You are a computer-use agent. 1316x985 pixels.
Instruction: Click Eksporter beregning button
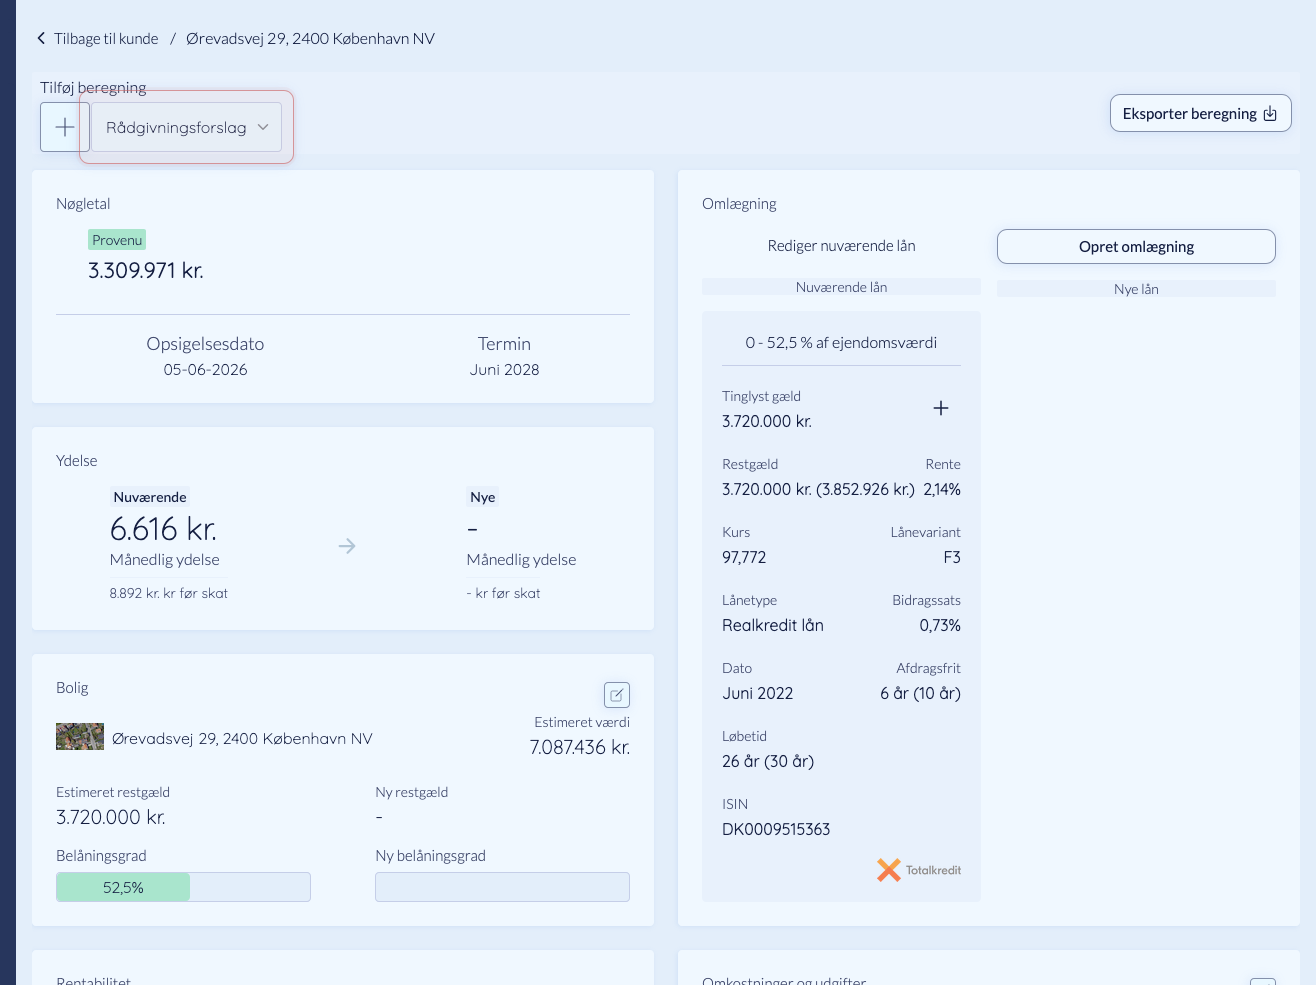pos(1200,114)
